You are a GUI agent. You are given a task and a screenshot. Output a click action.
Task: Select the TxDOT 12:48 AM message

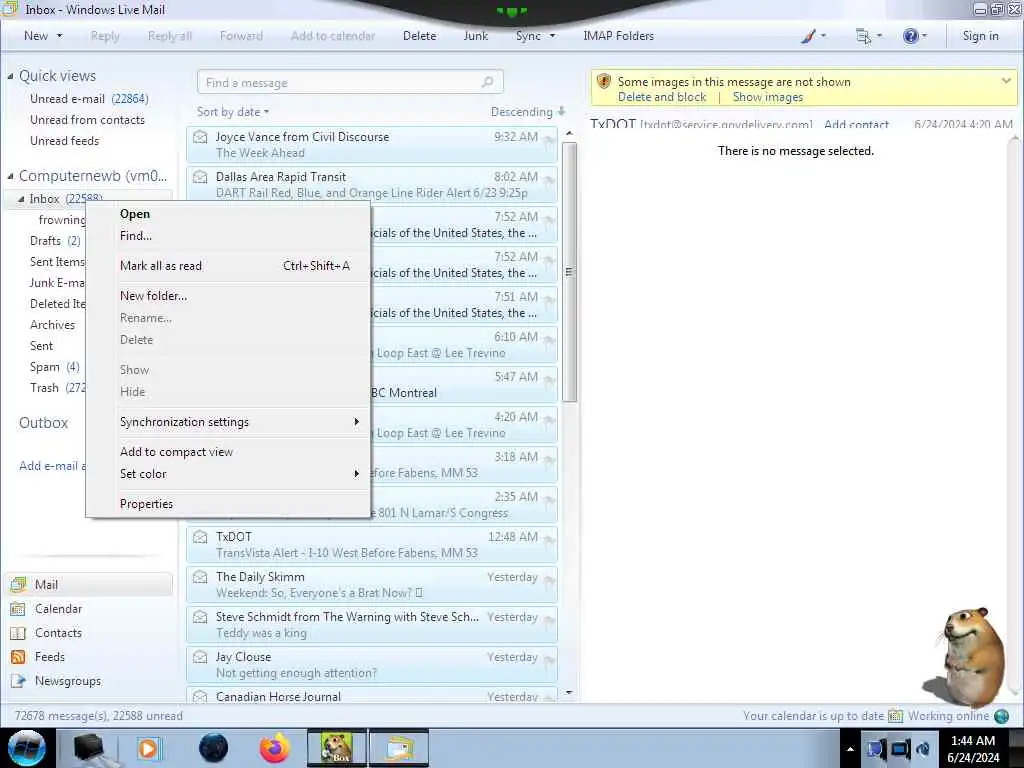point(372,545)
